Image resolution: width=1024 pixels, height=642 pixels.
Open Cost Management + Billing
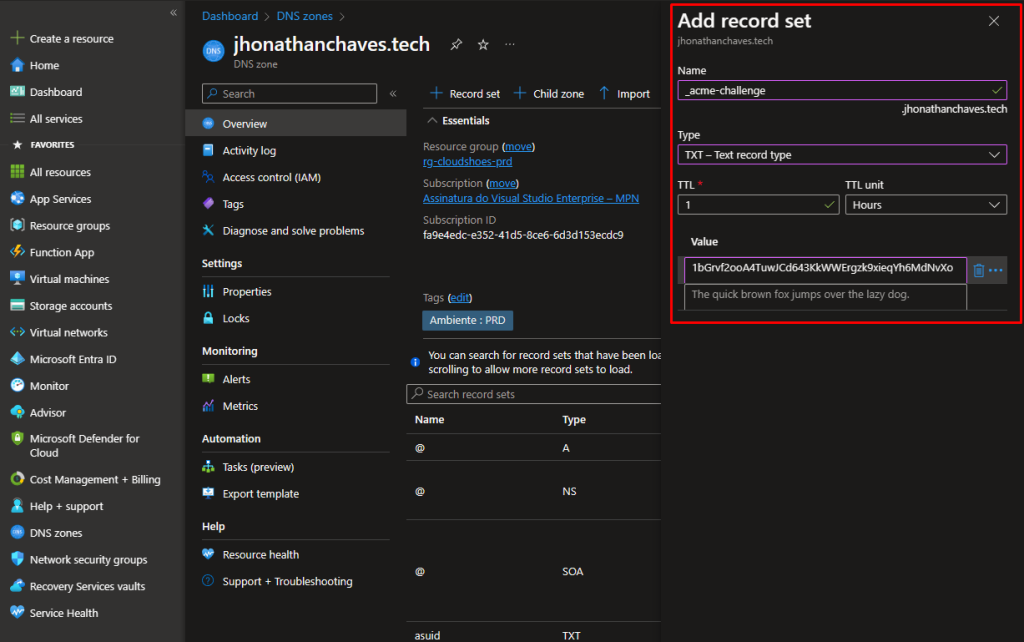coord(95,480)
